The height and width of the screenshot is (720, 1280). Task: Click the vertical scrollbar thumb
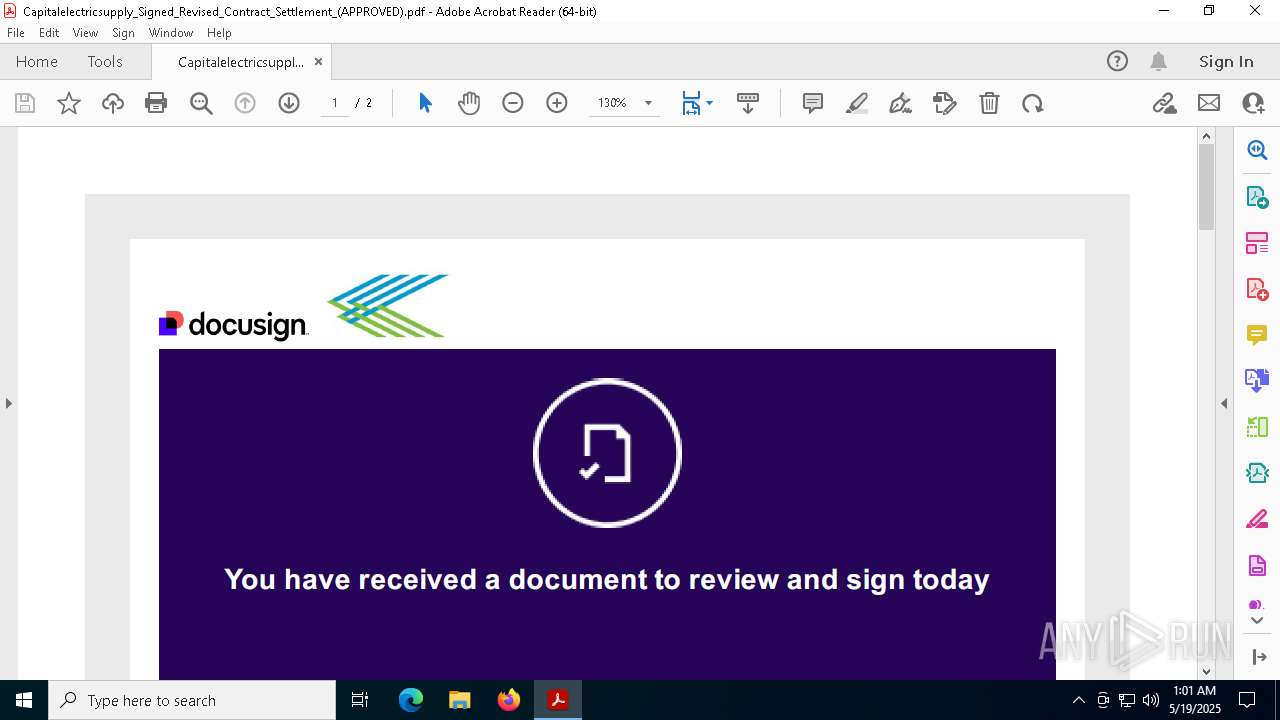click(1206, 187)
